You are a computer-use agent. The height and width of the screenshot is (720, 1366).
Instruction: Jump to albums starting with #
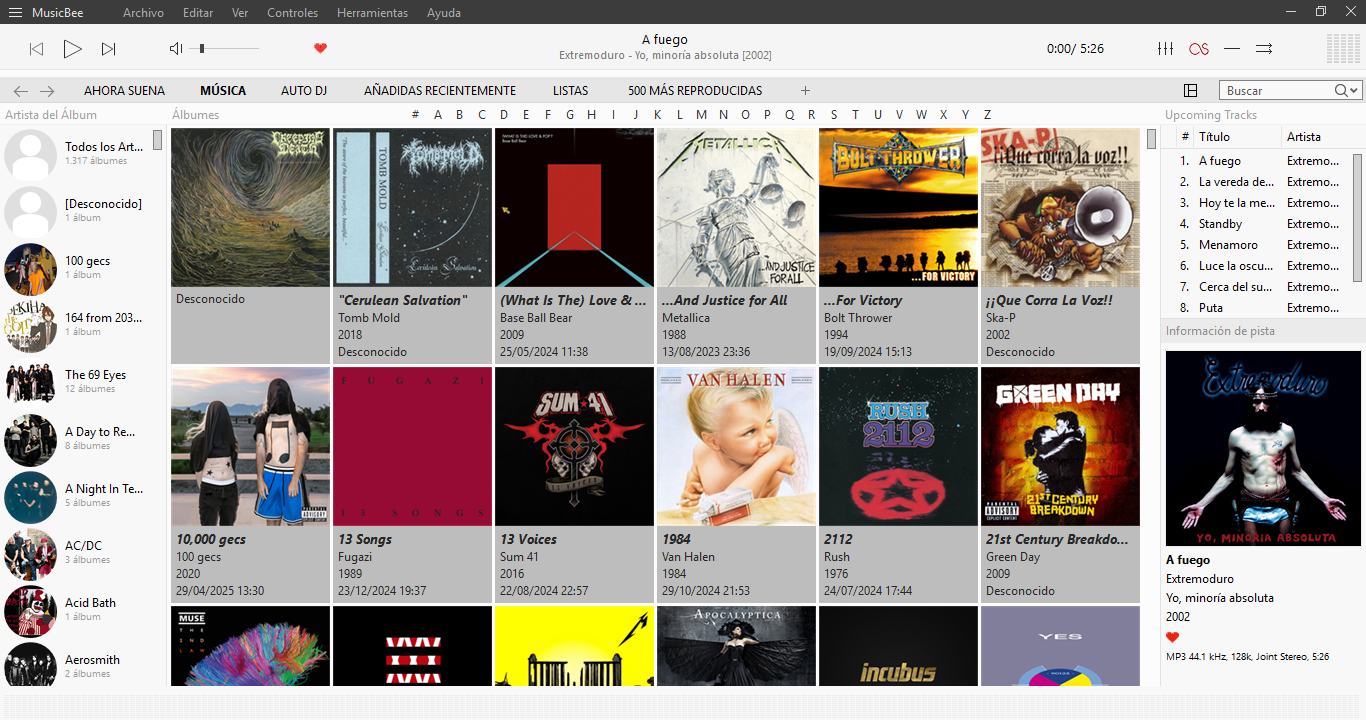pyautogui.click(x=415, y=115)
